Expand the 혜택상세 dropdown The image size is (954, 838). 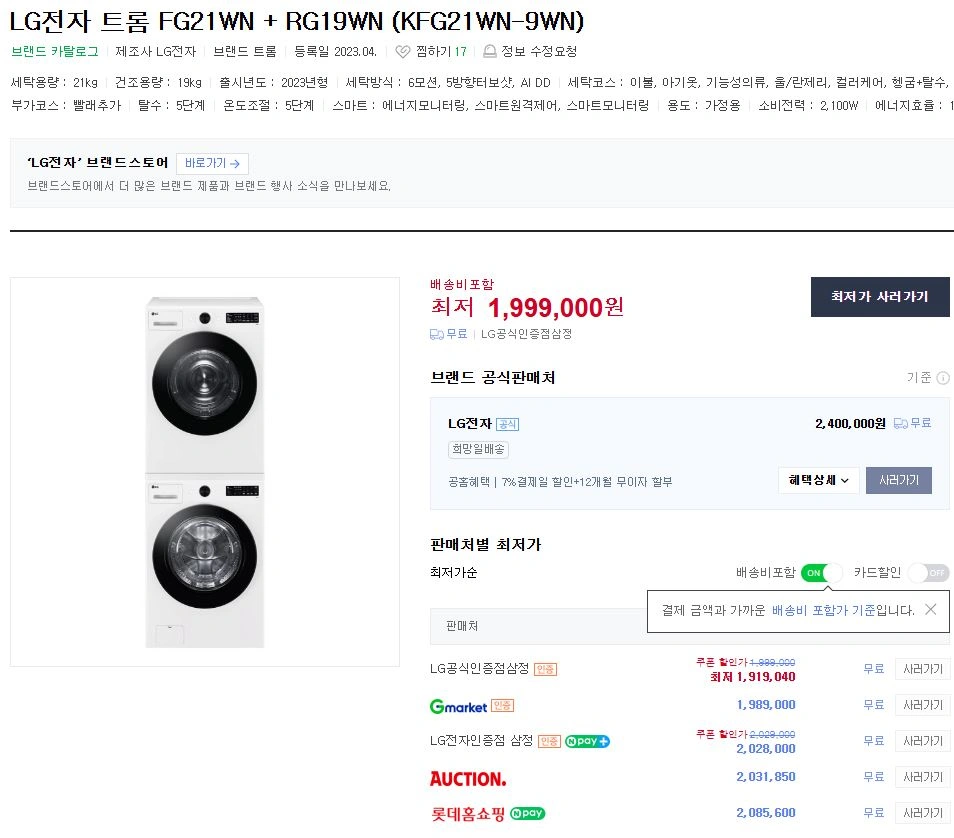(819, 481)
